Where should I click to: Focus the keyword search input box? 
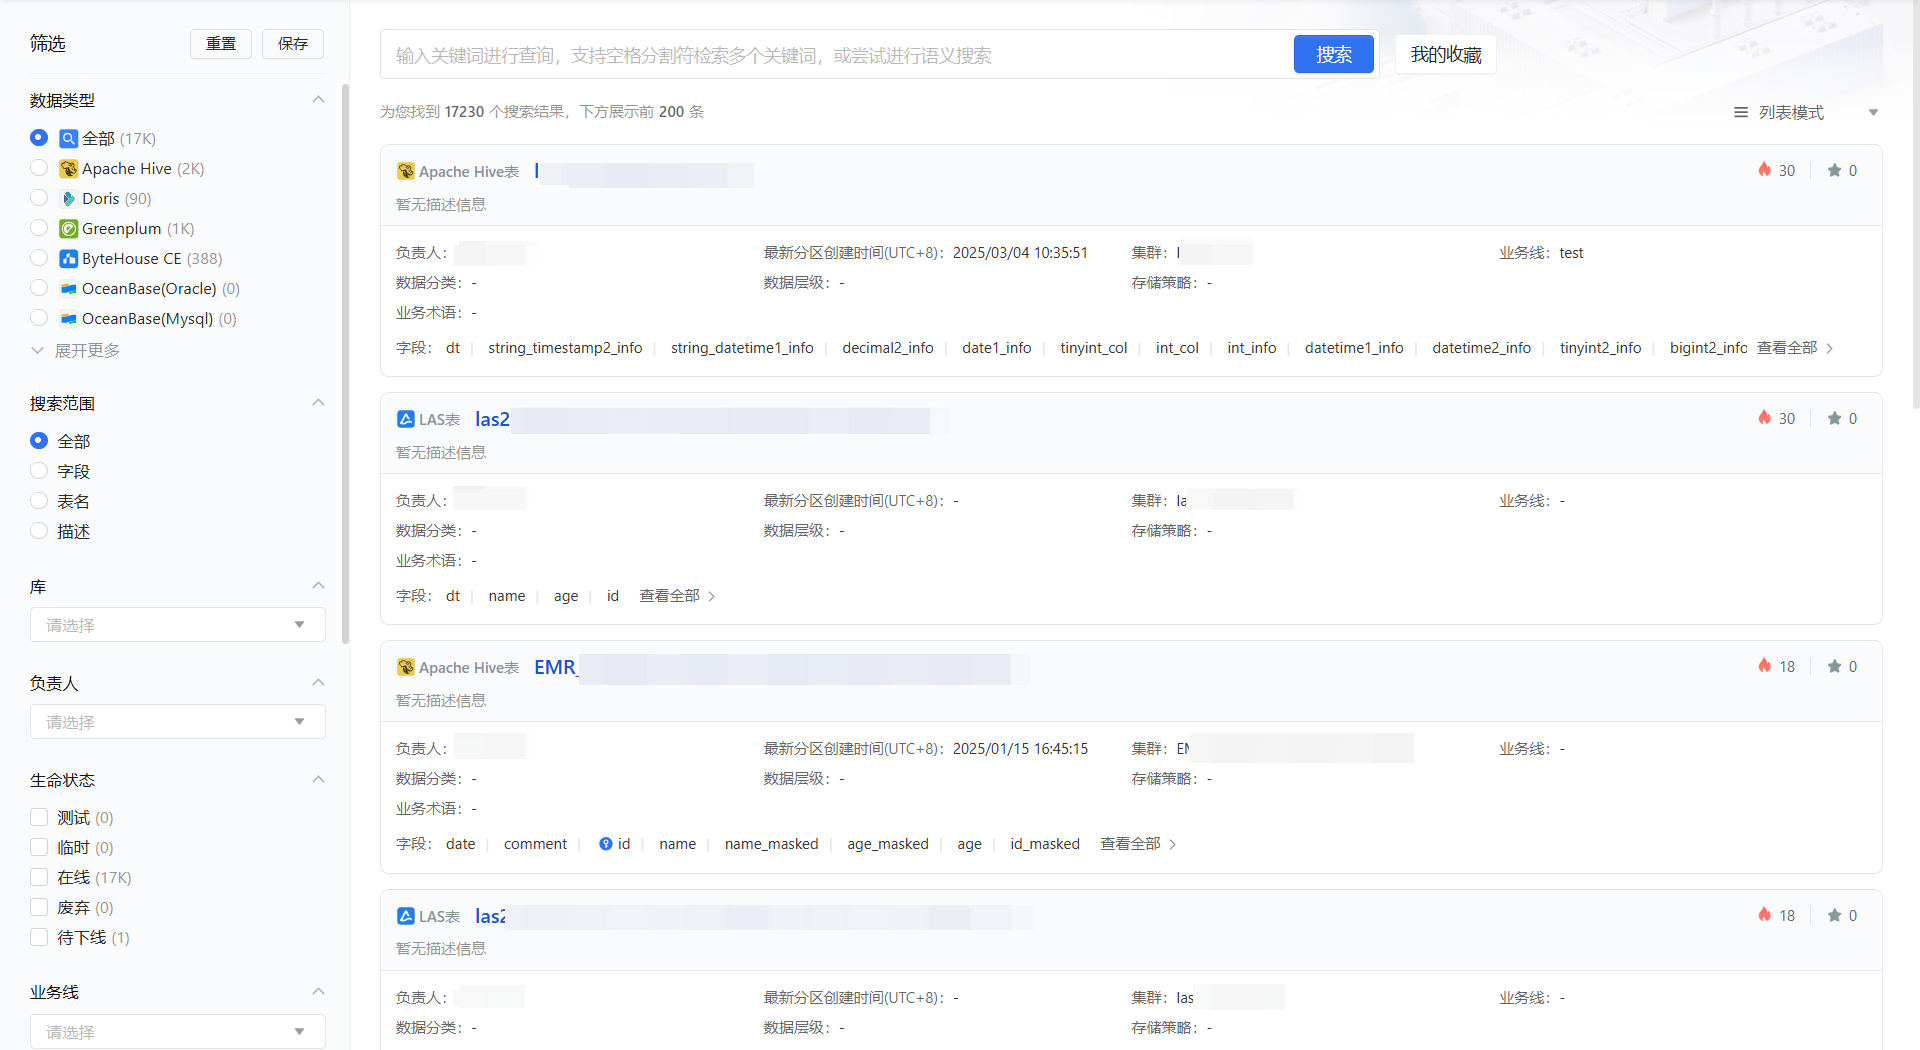pos(835,55)
